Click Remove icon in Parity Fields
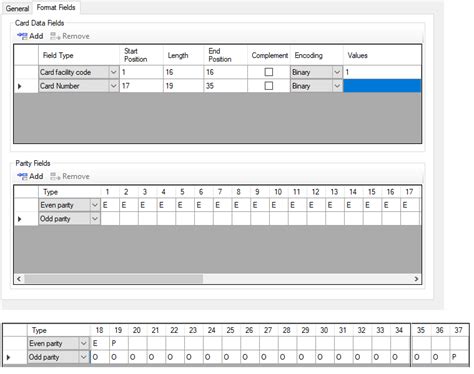The width and height of the screenshot is (474, 374). 55,176
